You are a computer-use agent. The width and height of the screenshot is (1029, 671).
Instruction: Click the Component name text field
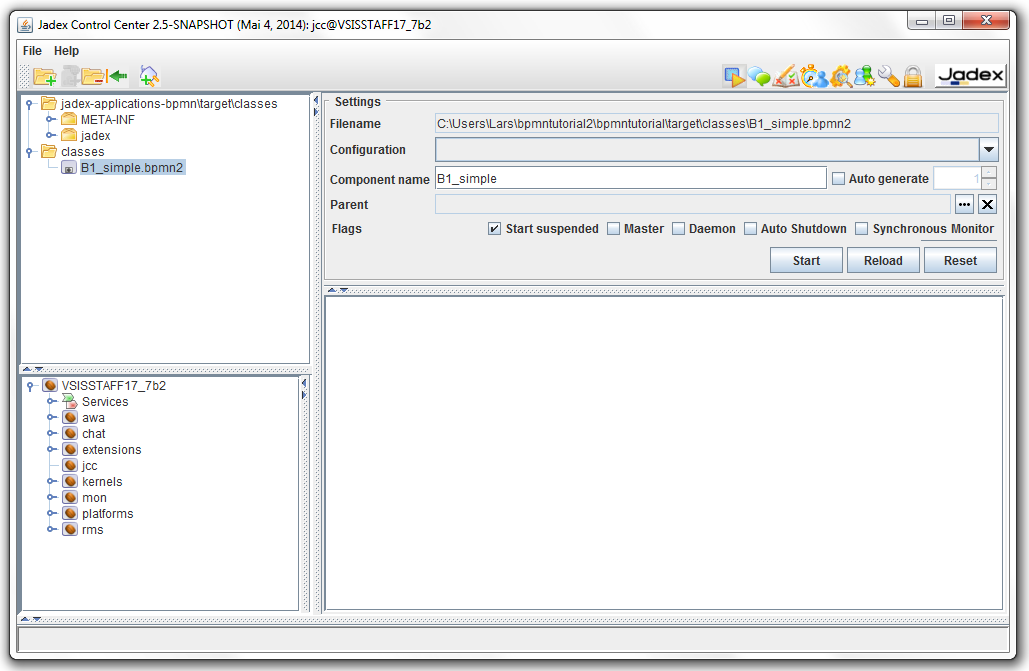630,179
